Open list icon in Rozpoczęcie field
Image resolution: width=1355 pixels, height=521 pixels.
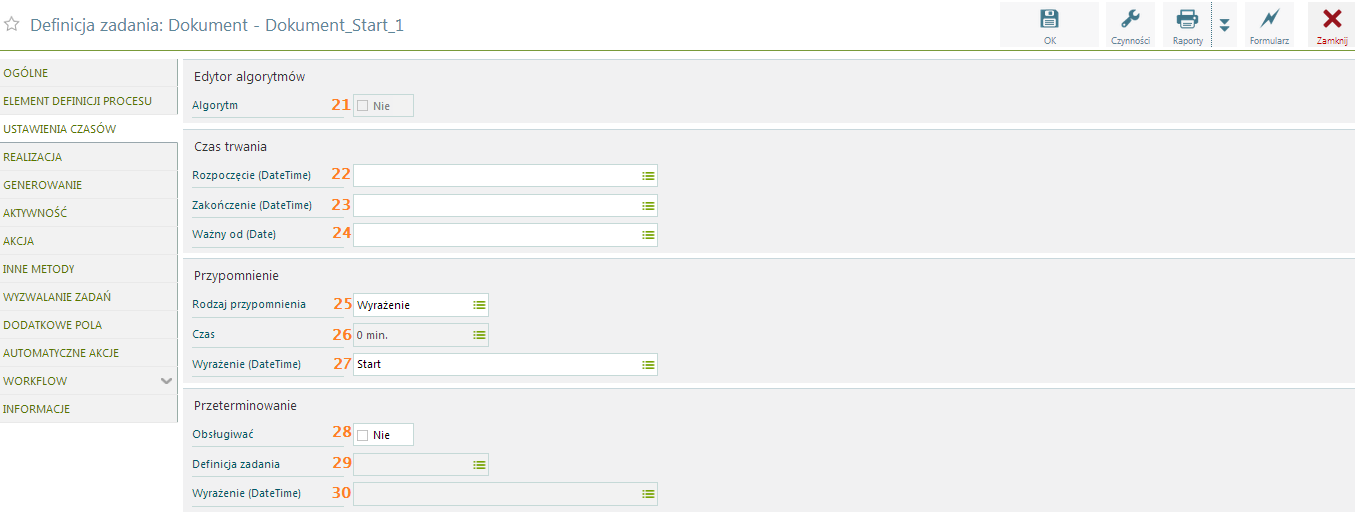tap(648, 175)
